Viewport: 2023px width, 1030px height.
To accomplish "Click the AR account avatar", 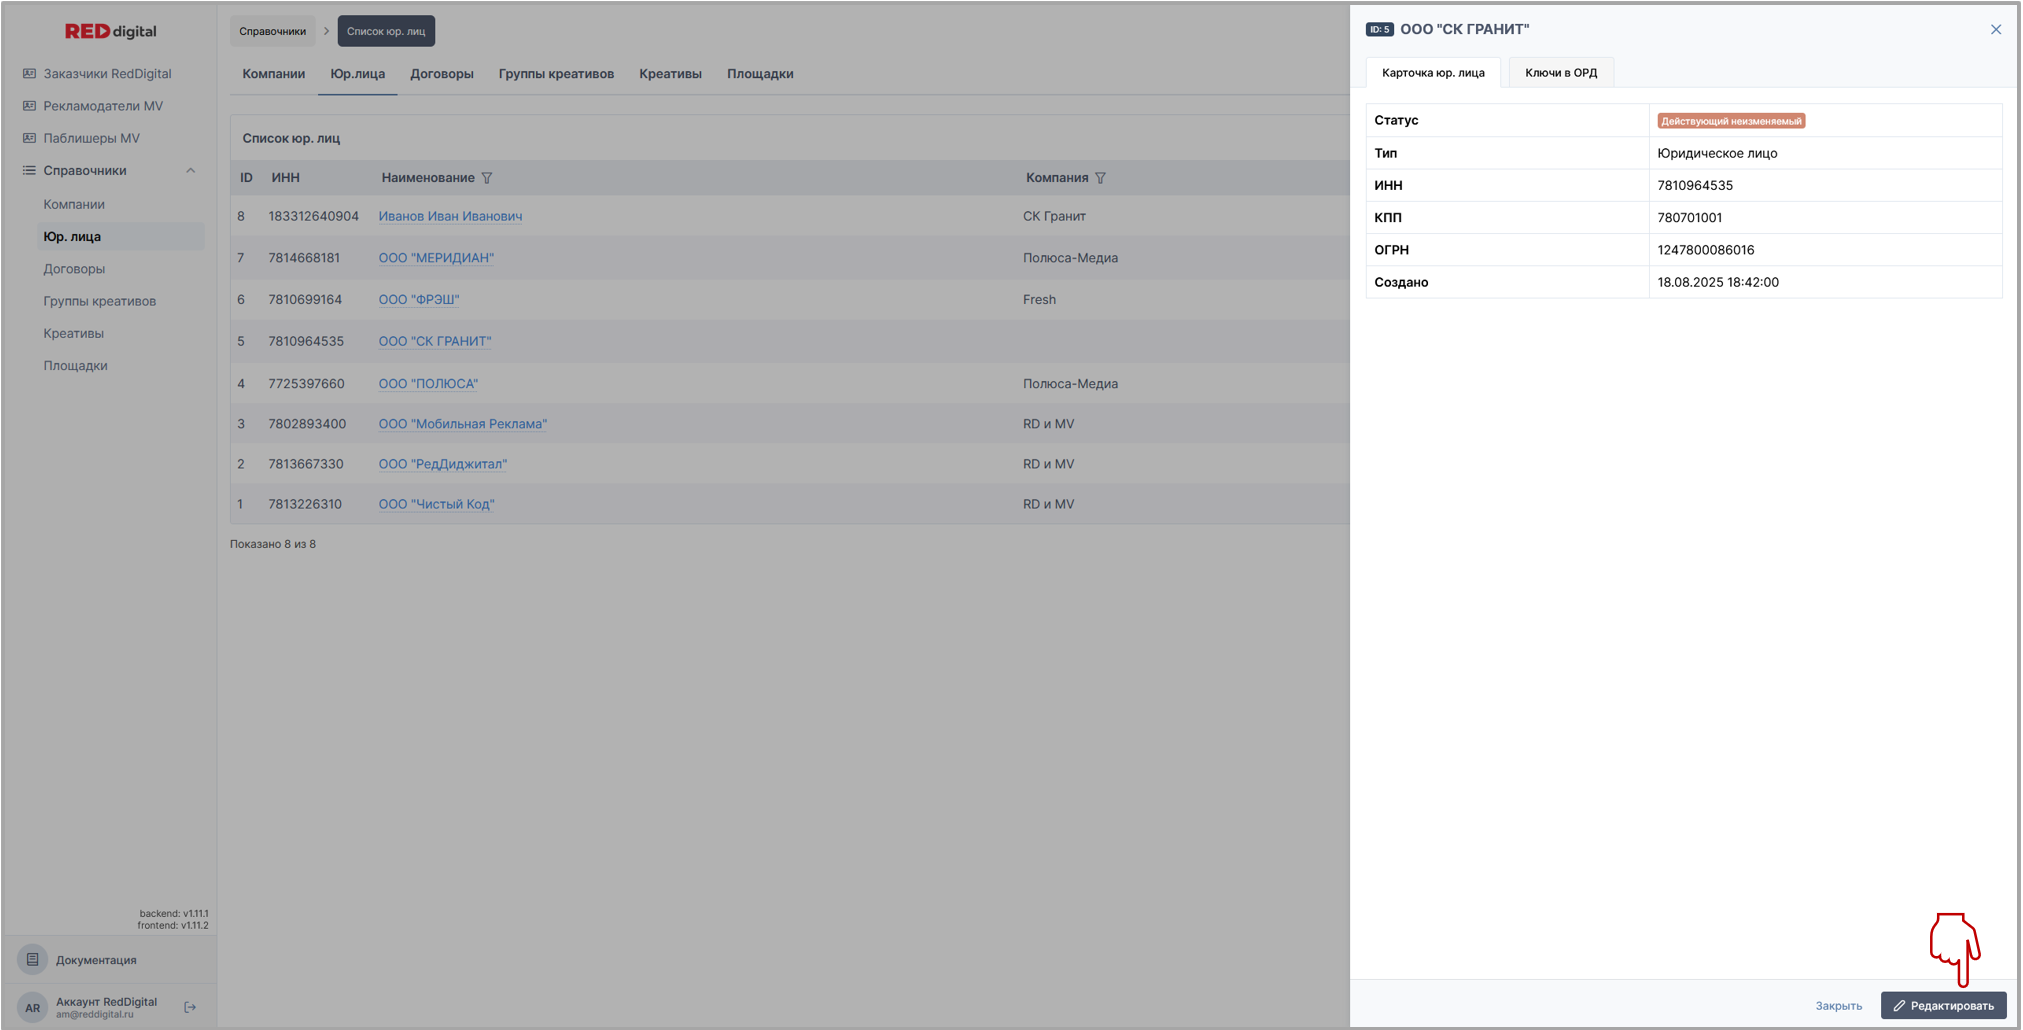I will tap(32, 1007).
